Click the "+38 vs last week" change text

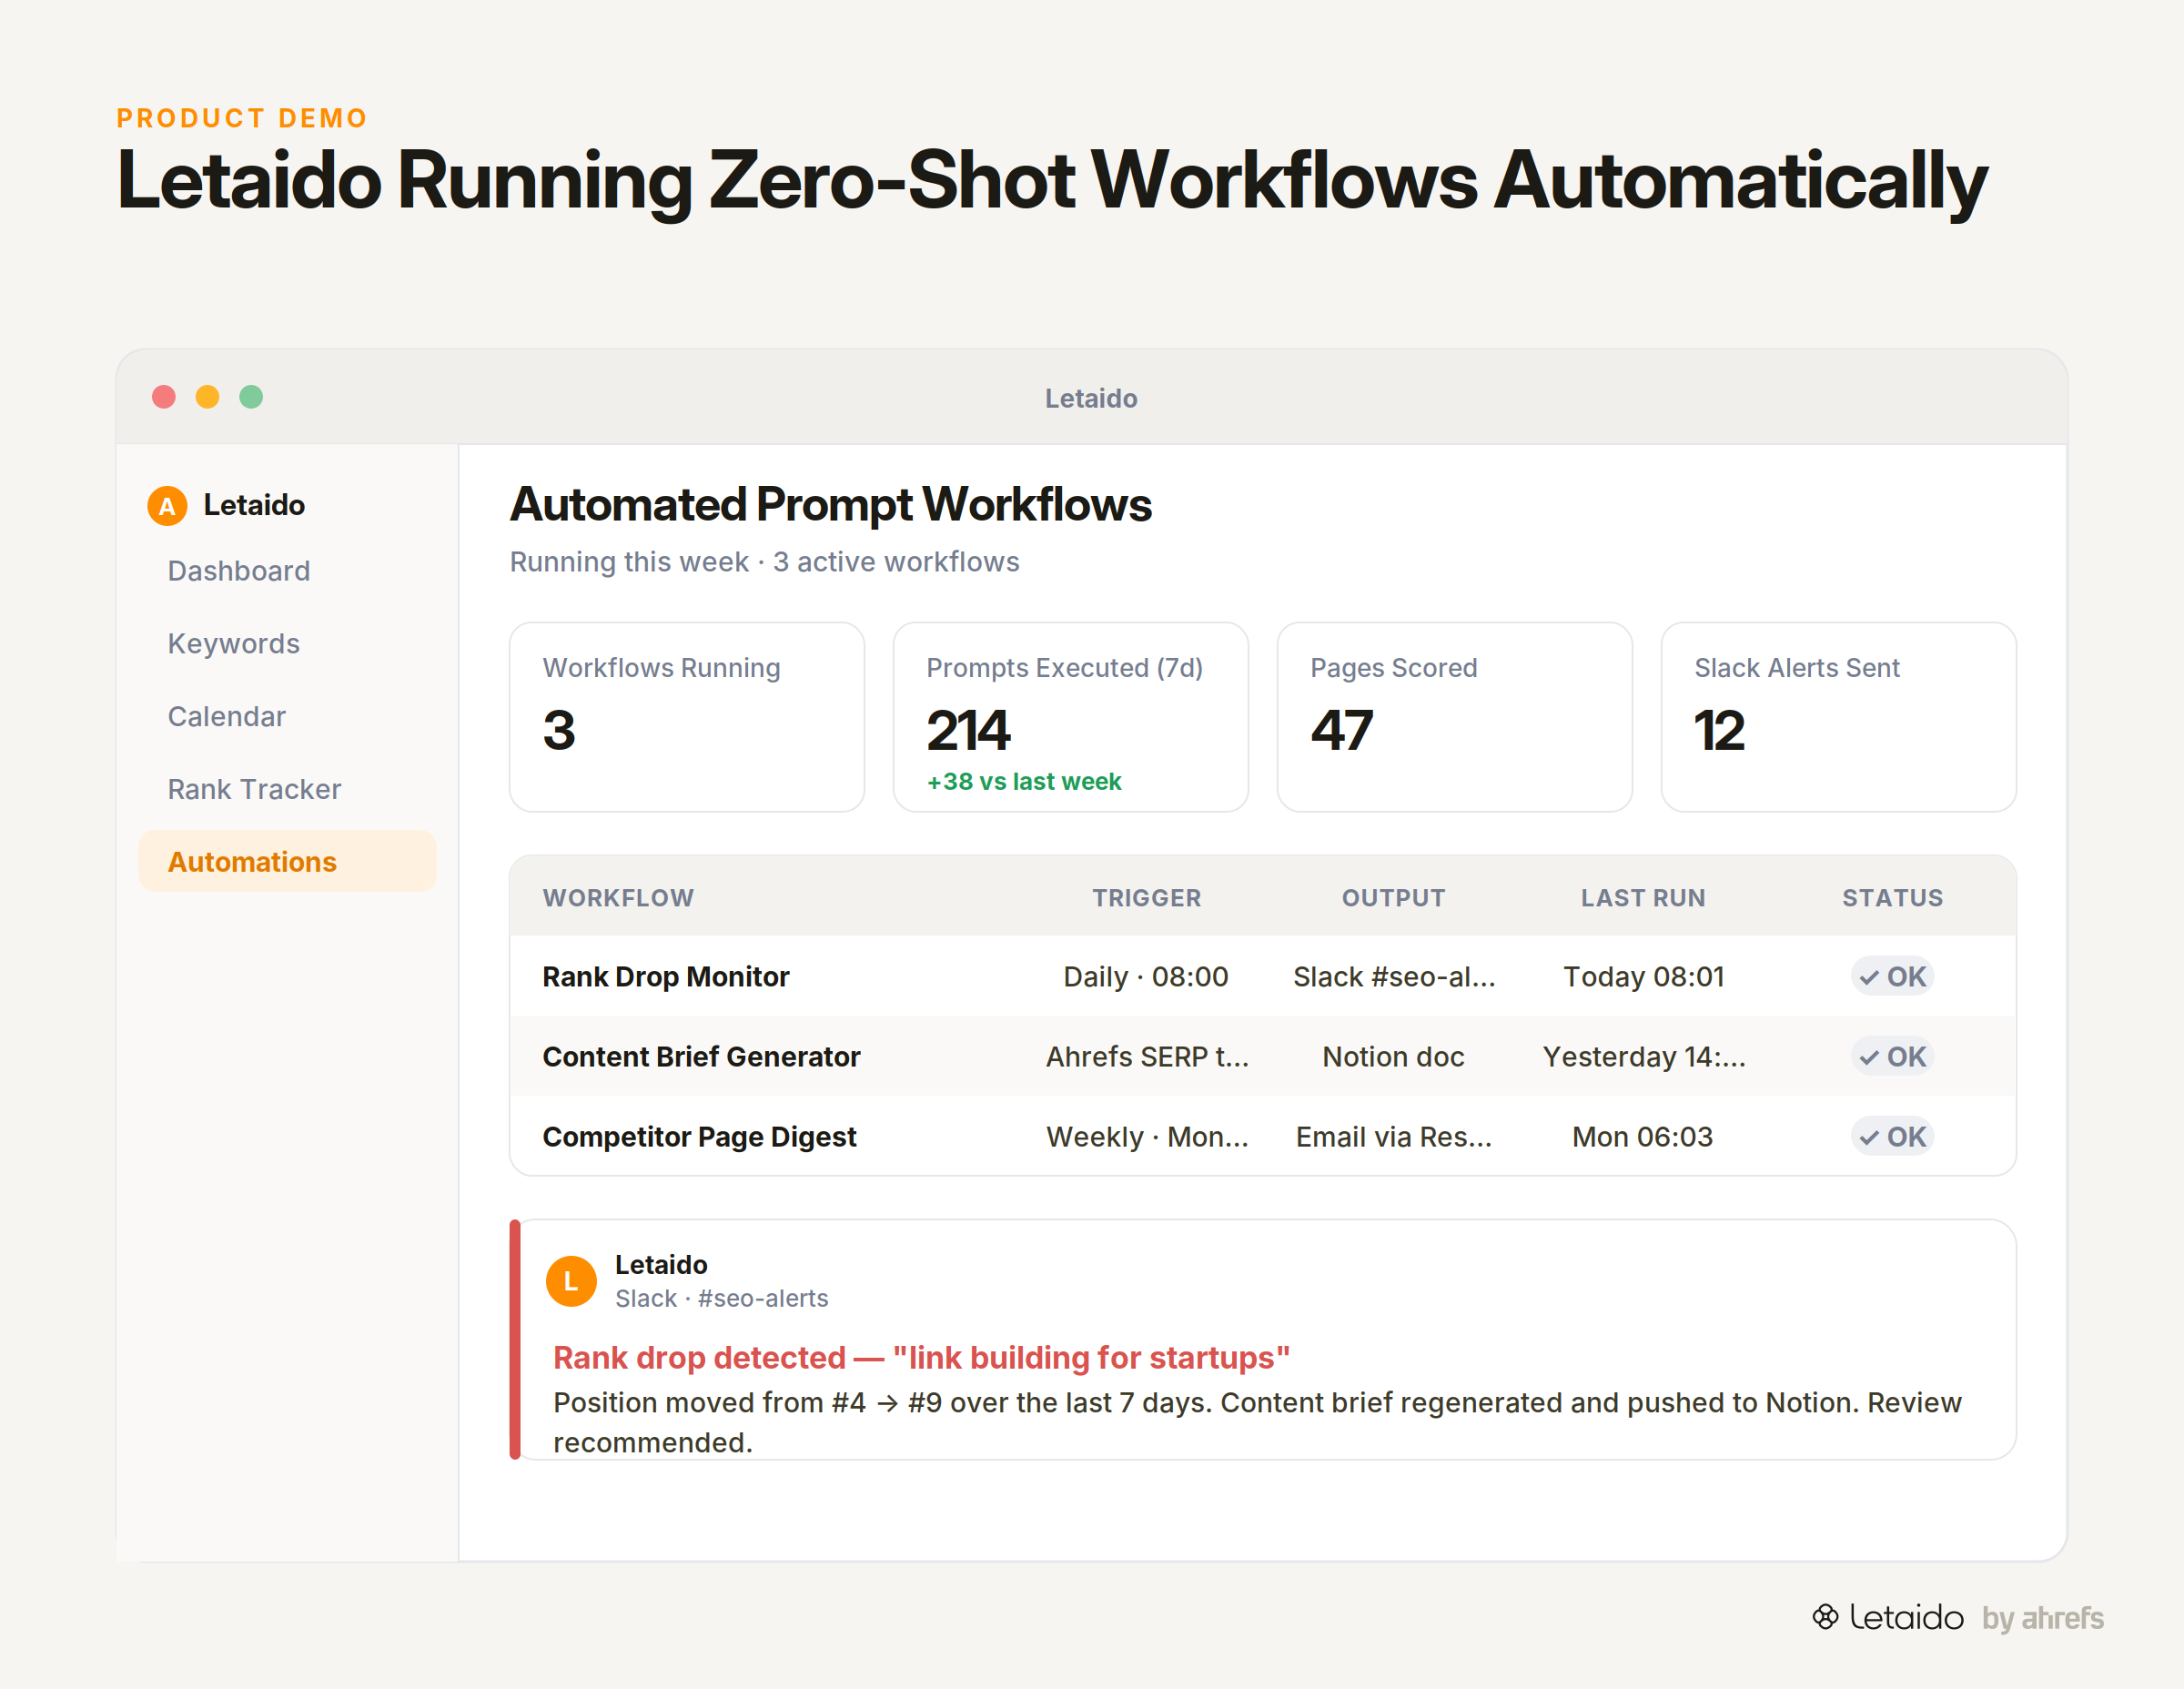(1024, 782)
